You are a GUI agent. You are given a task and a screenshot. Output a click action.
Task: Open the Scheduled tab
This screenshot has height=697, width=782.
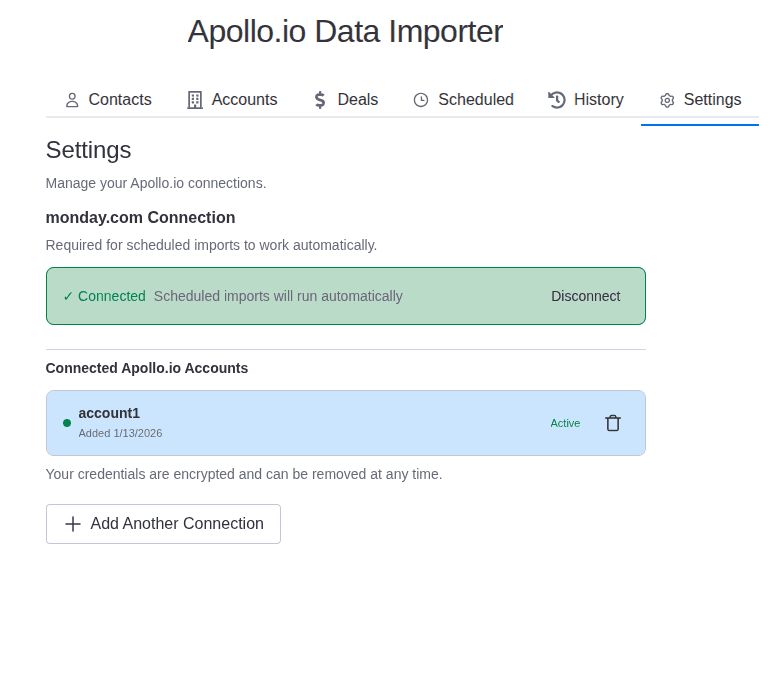pyautogui.click(x=463, y=100)
